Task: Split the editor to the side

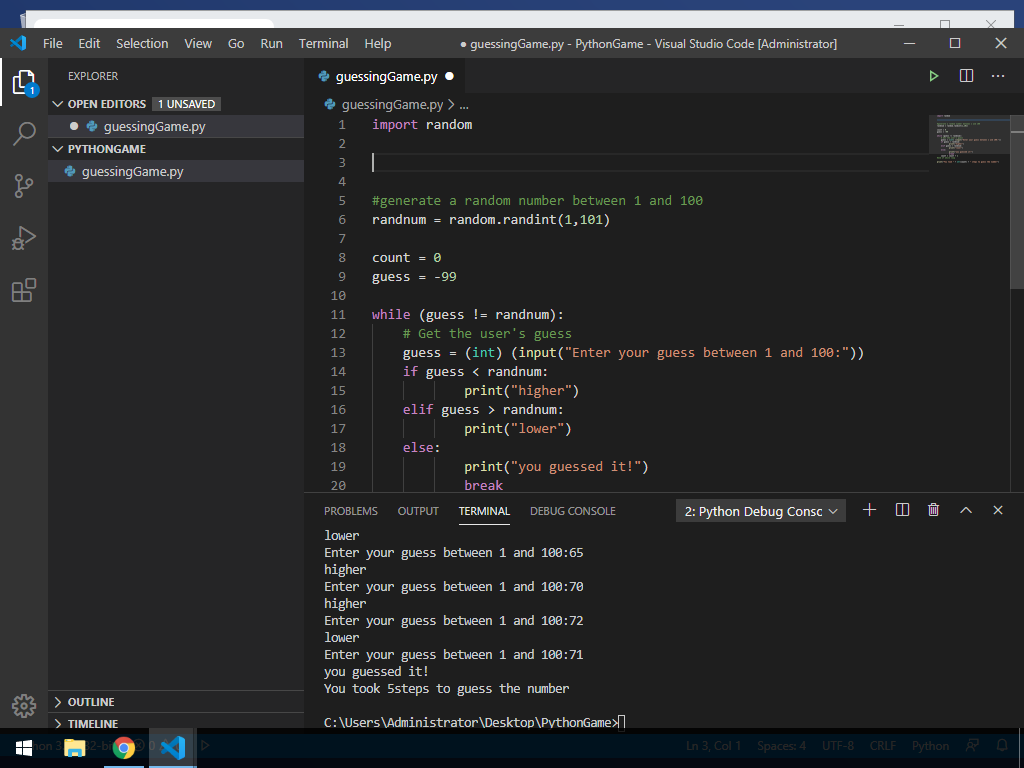Action: pyautogui.click(x=964, y=75)
